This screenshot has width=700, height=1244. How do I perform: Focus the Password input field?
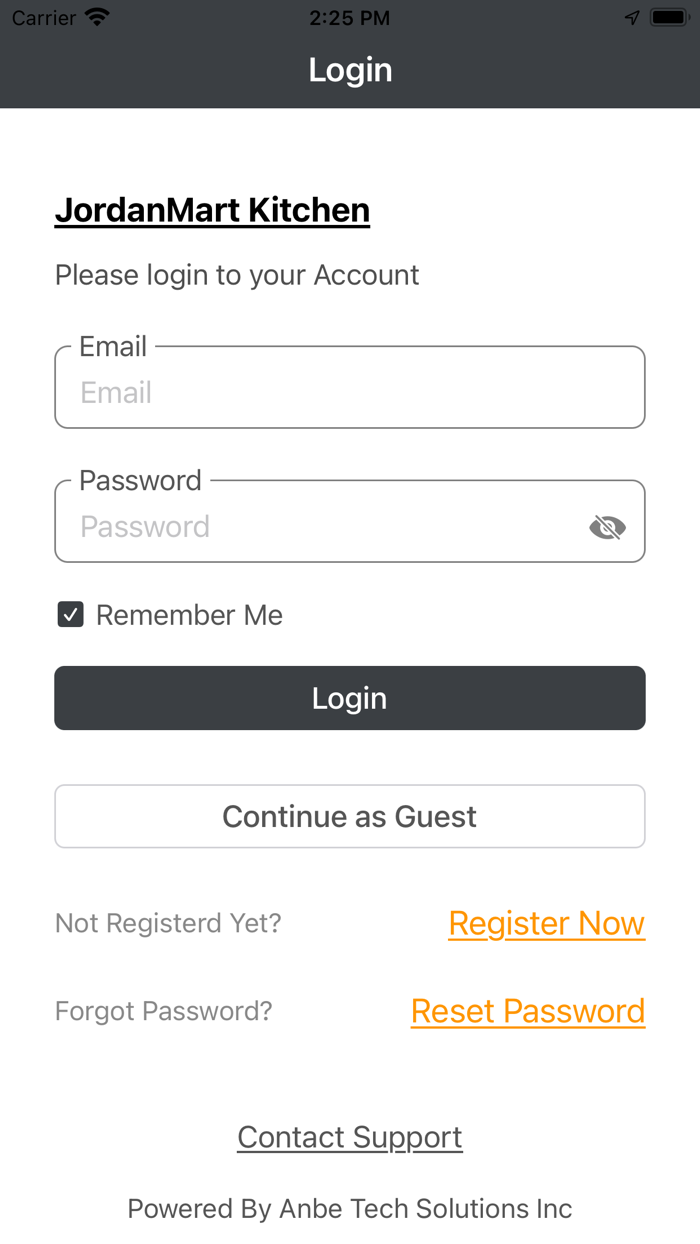click(320, 525)
